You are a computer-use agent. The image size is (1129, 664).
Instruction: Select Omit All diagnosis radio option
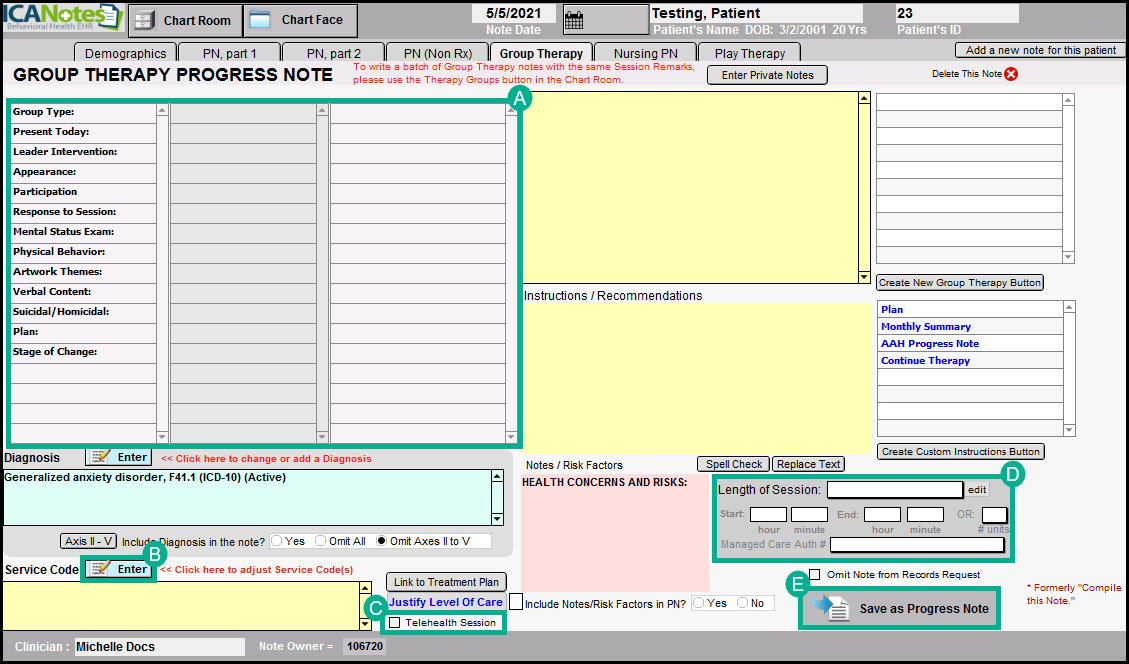[x=321, y=541]
